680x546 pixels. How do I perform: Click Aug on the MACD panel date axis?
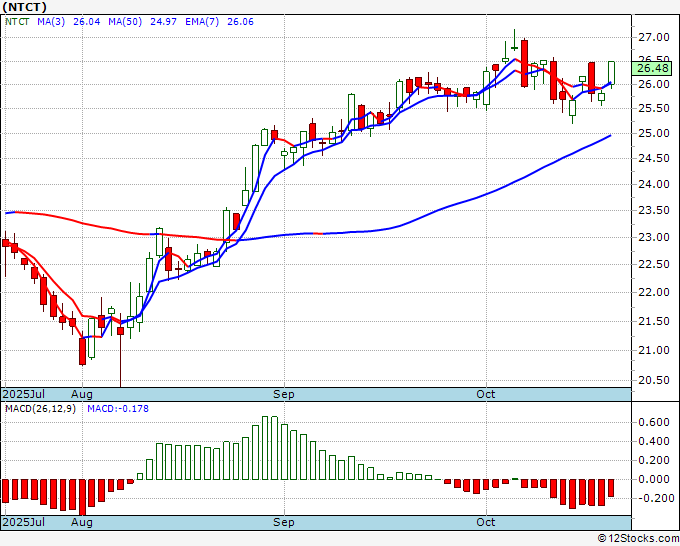pyautogui.click(x=82, y=522)
